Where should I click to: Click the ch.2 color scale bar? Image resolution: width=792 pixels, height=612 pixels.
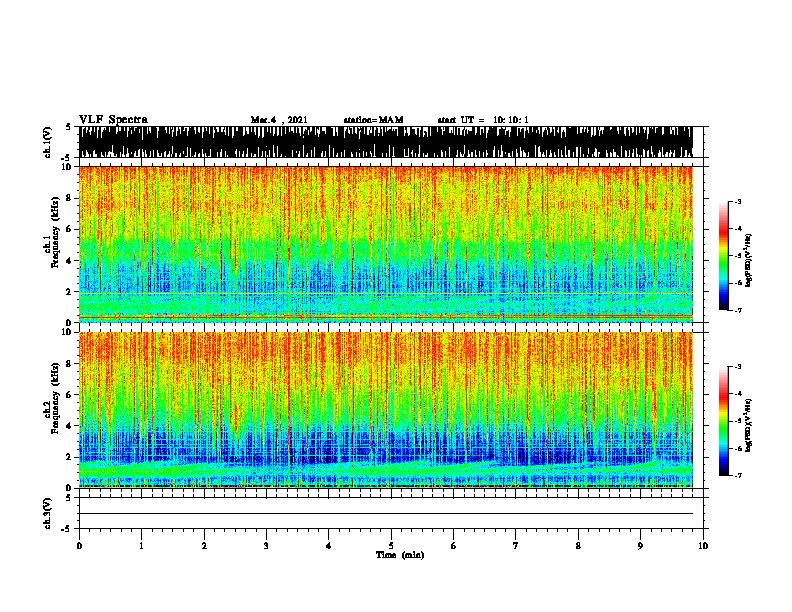tap(723, 421)
